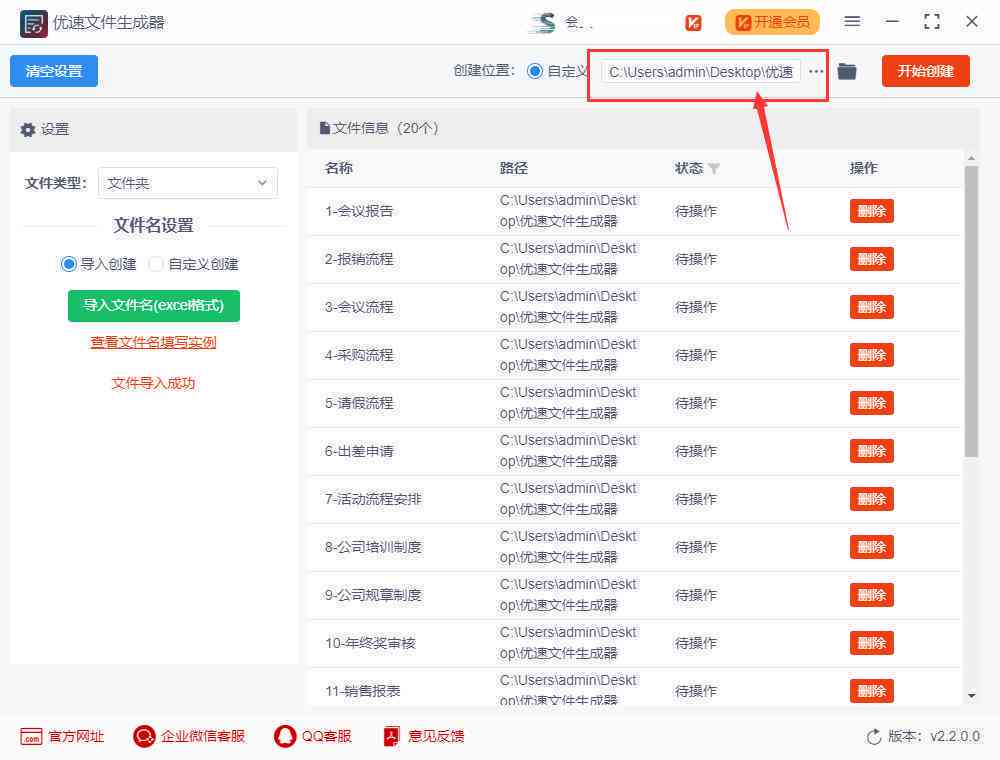Open QQ客服 penguin icon
1000x760 pixels.
coord(285,736)
